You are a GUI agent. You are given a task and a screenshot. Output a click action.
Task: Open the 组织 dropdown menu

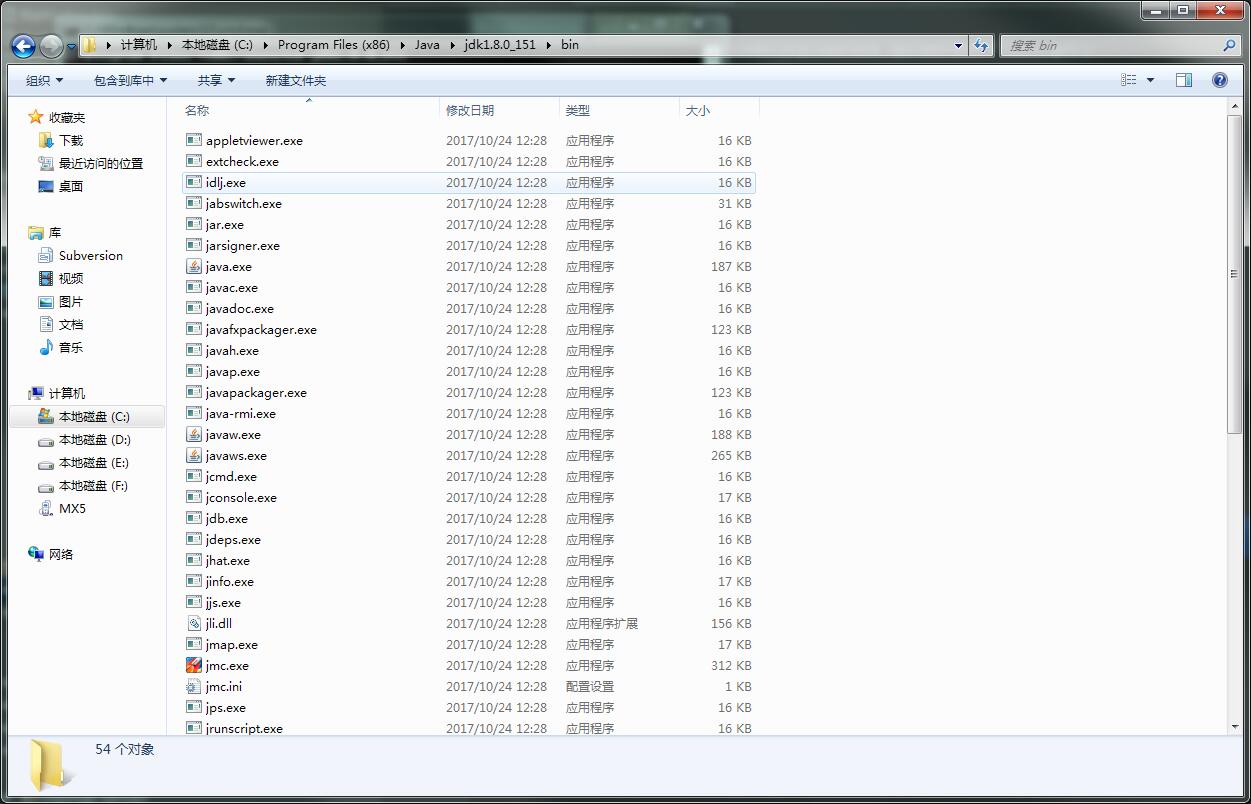coord(44,80)
